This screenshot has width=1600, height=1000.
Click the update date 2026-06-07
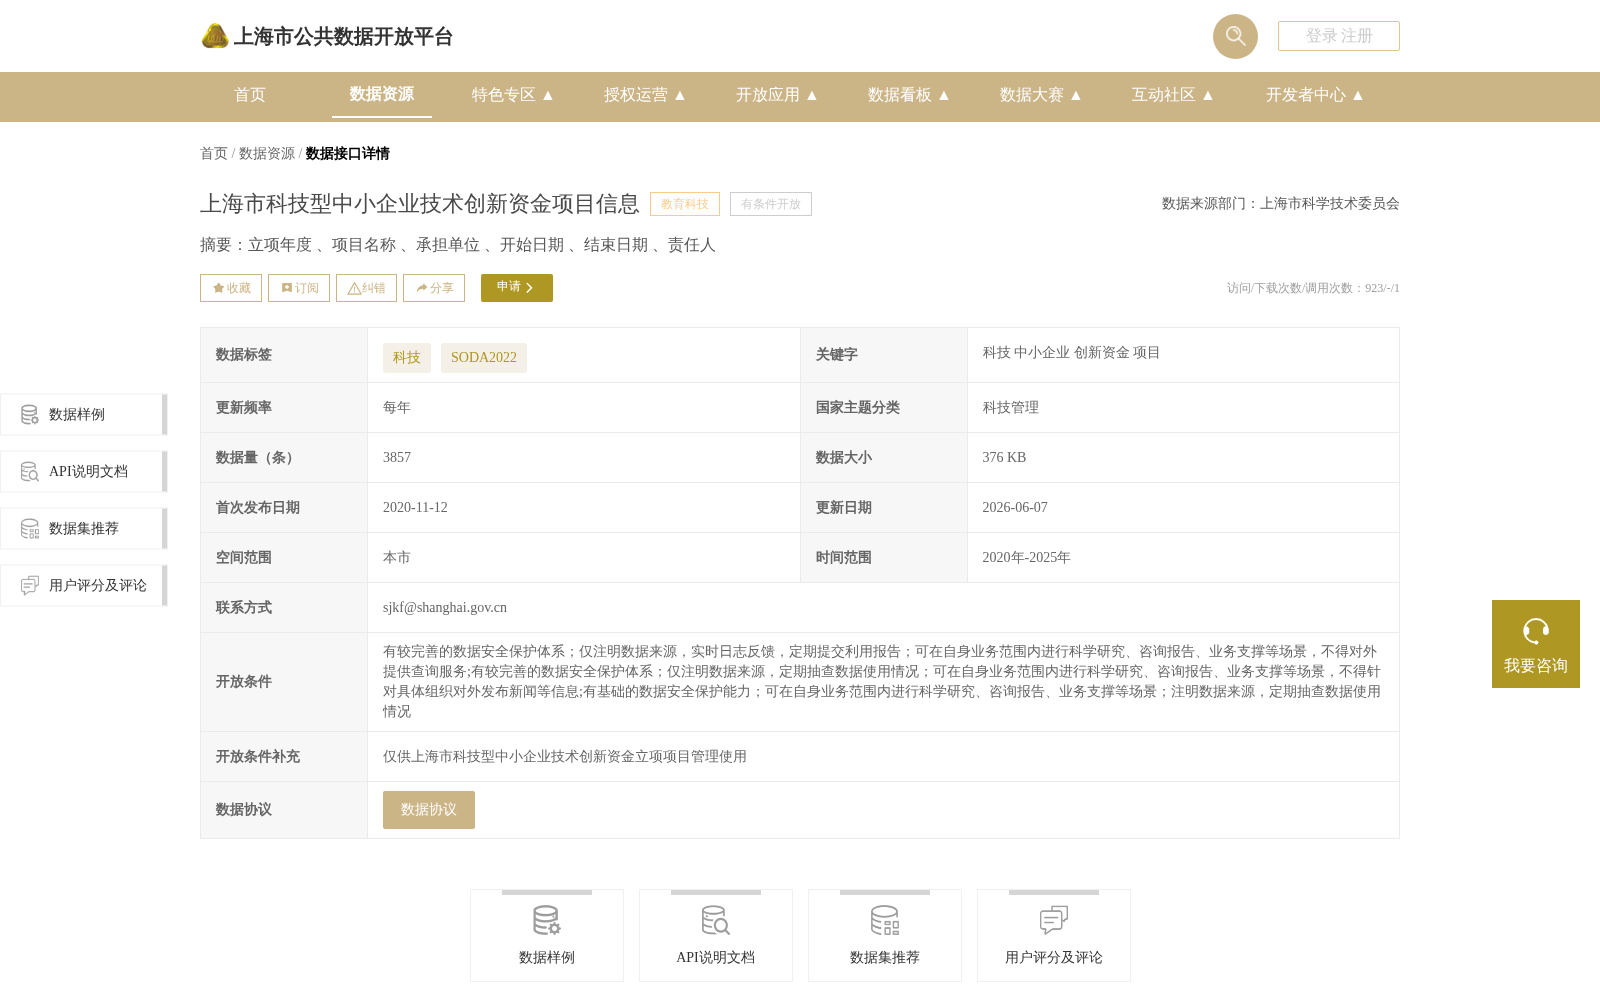[1015, 507]
